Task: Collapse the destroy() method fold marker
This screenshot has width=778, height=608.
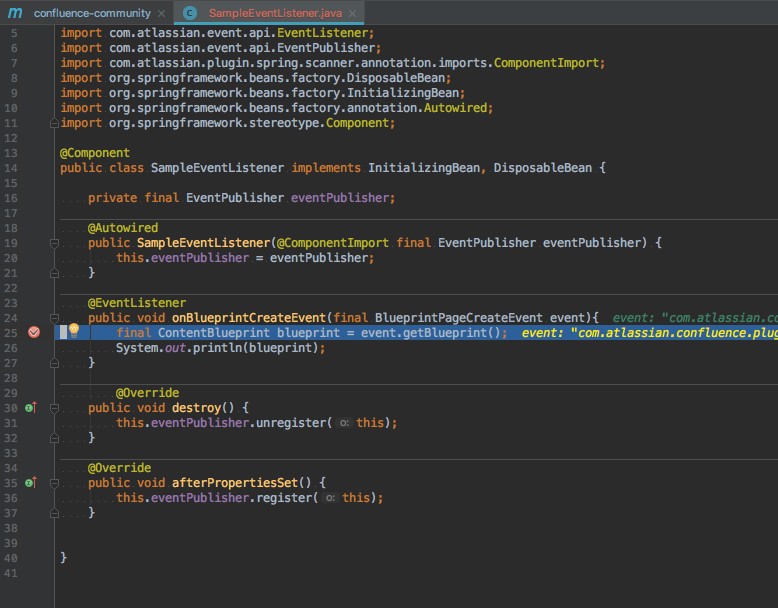Action: [x=54, y=408]
